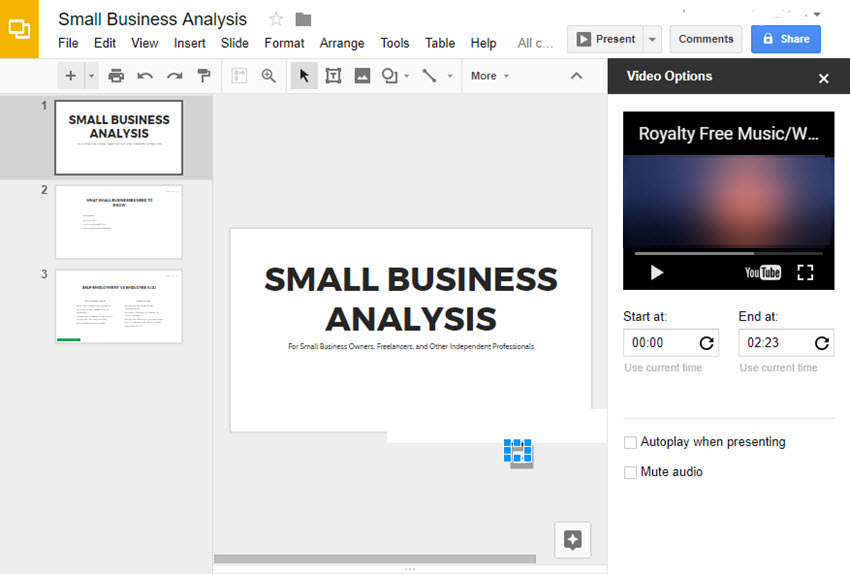Image resolution: width=850 pixels, height=574 pixels.
Task: Open new slide layout dropdown arrow
Action: pyautogui.click(x=91, y=76)
